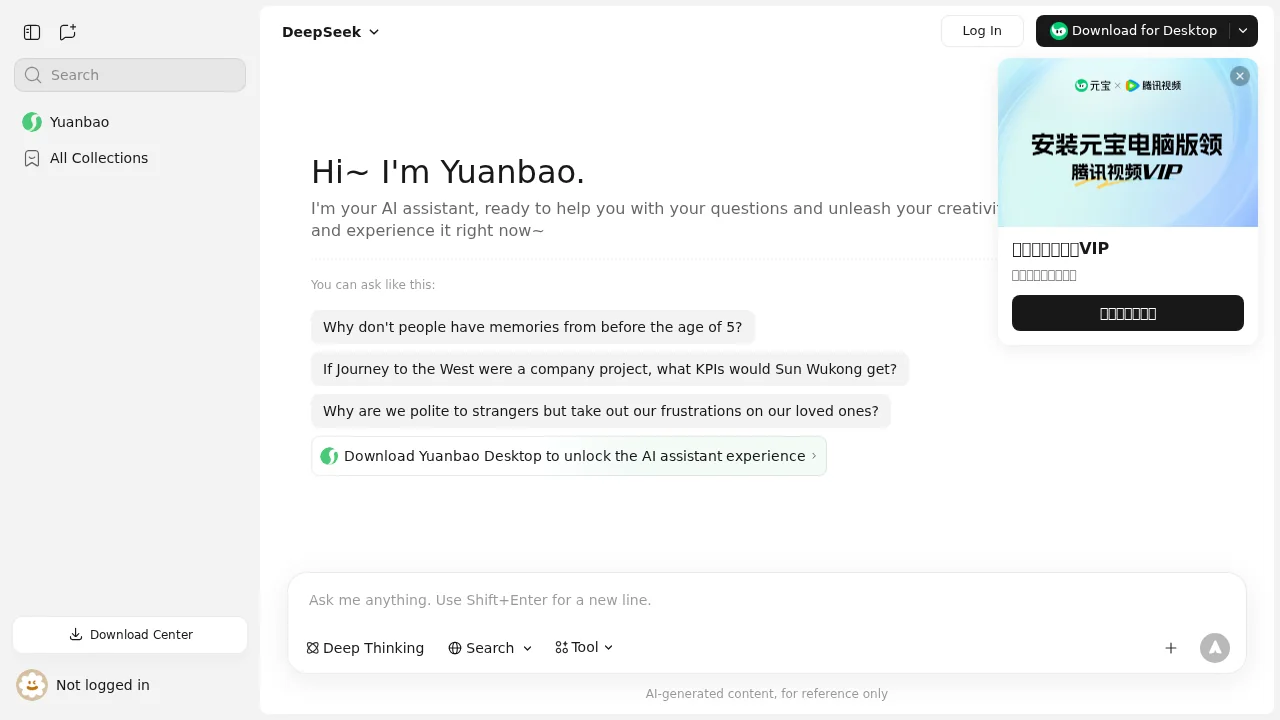Attach a file using the plus icon

coord(1171,648)
